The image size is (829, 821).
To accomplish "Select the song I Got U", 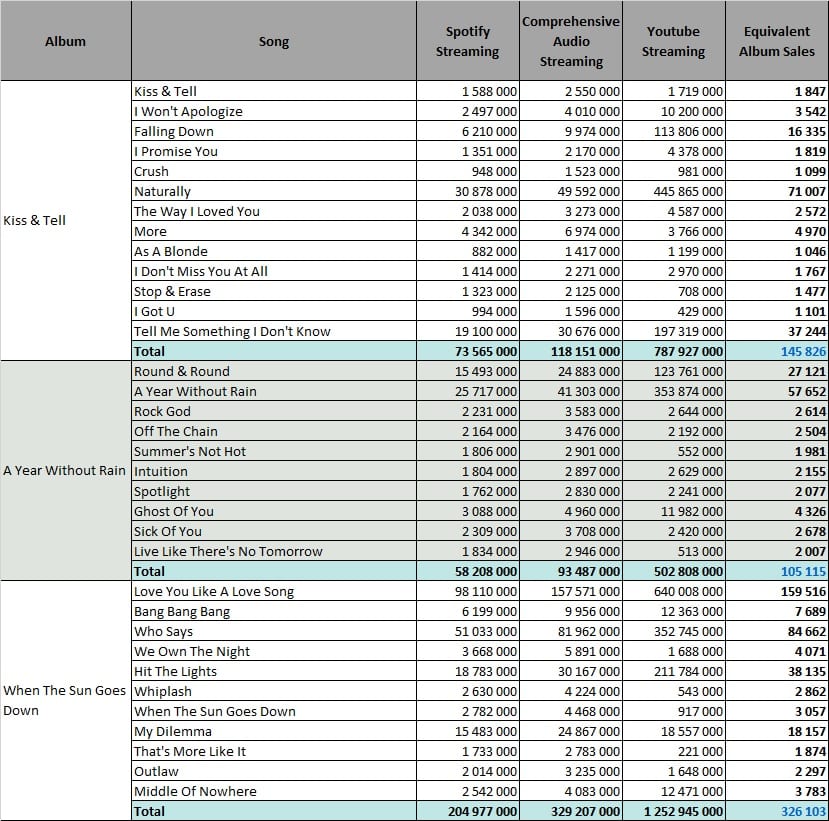I will (274, 311).
